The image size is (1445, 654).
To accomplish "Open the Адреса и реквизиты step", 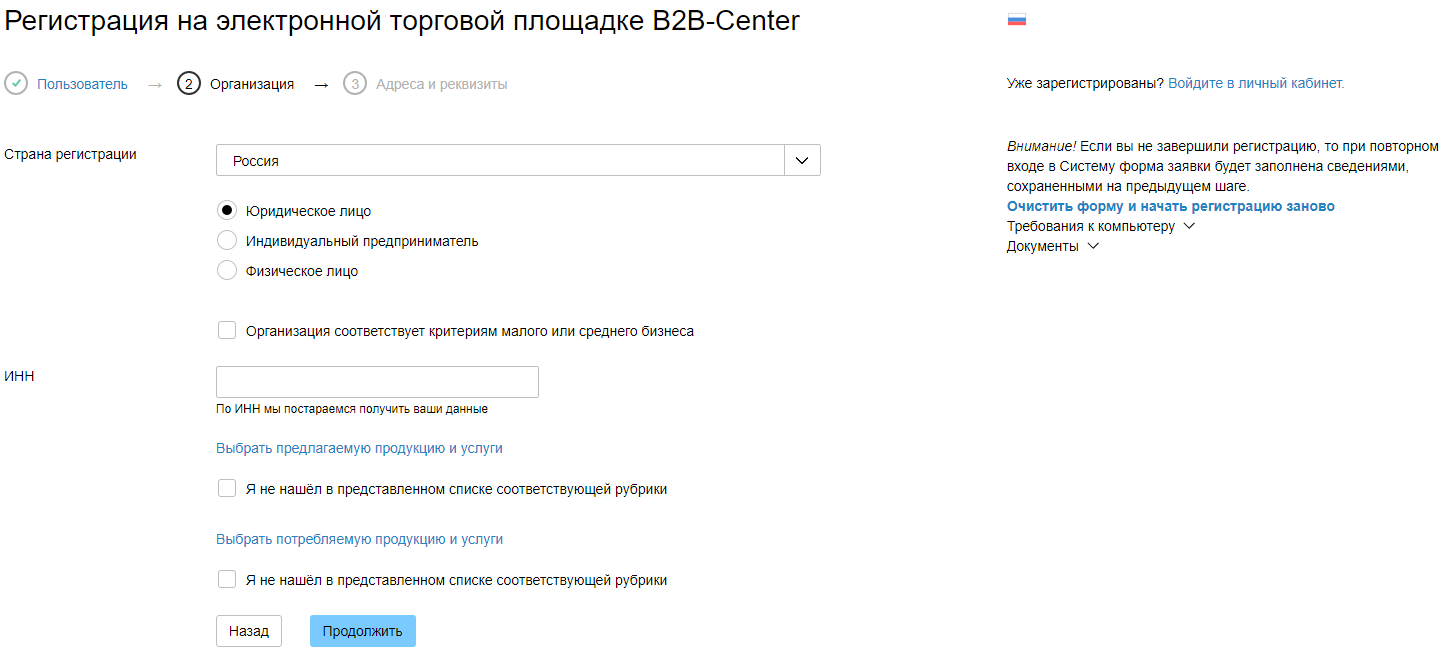I will point(441,85).
